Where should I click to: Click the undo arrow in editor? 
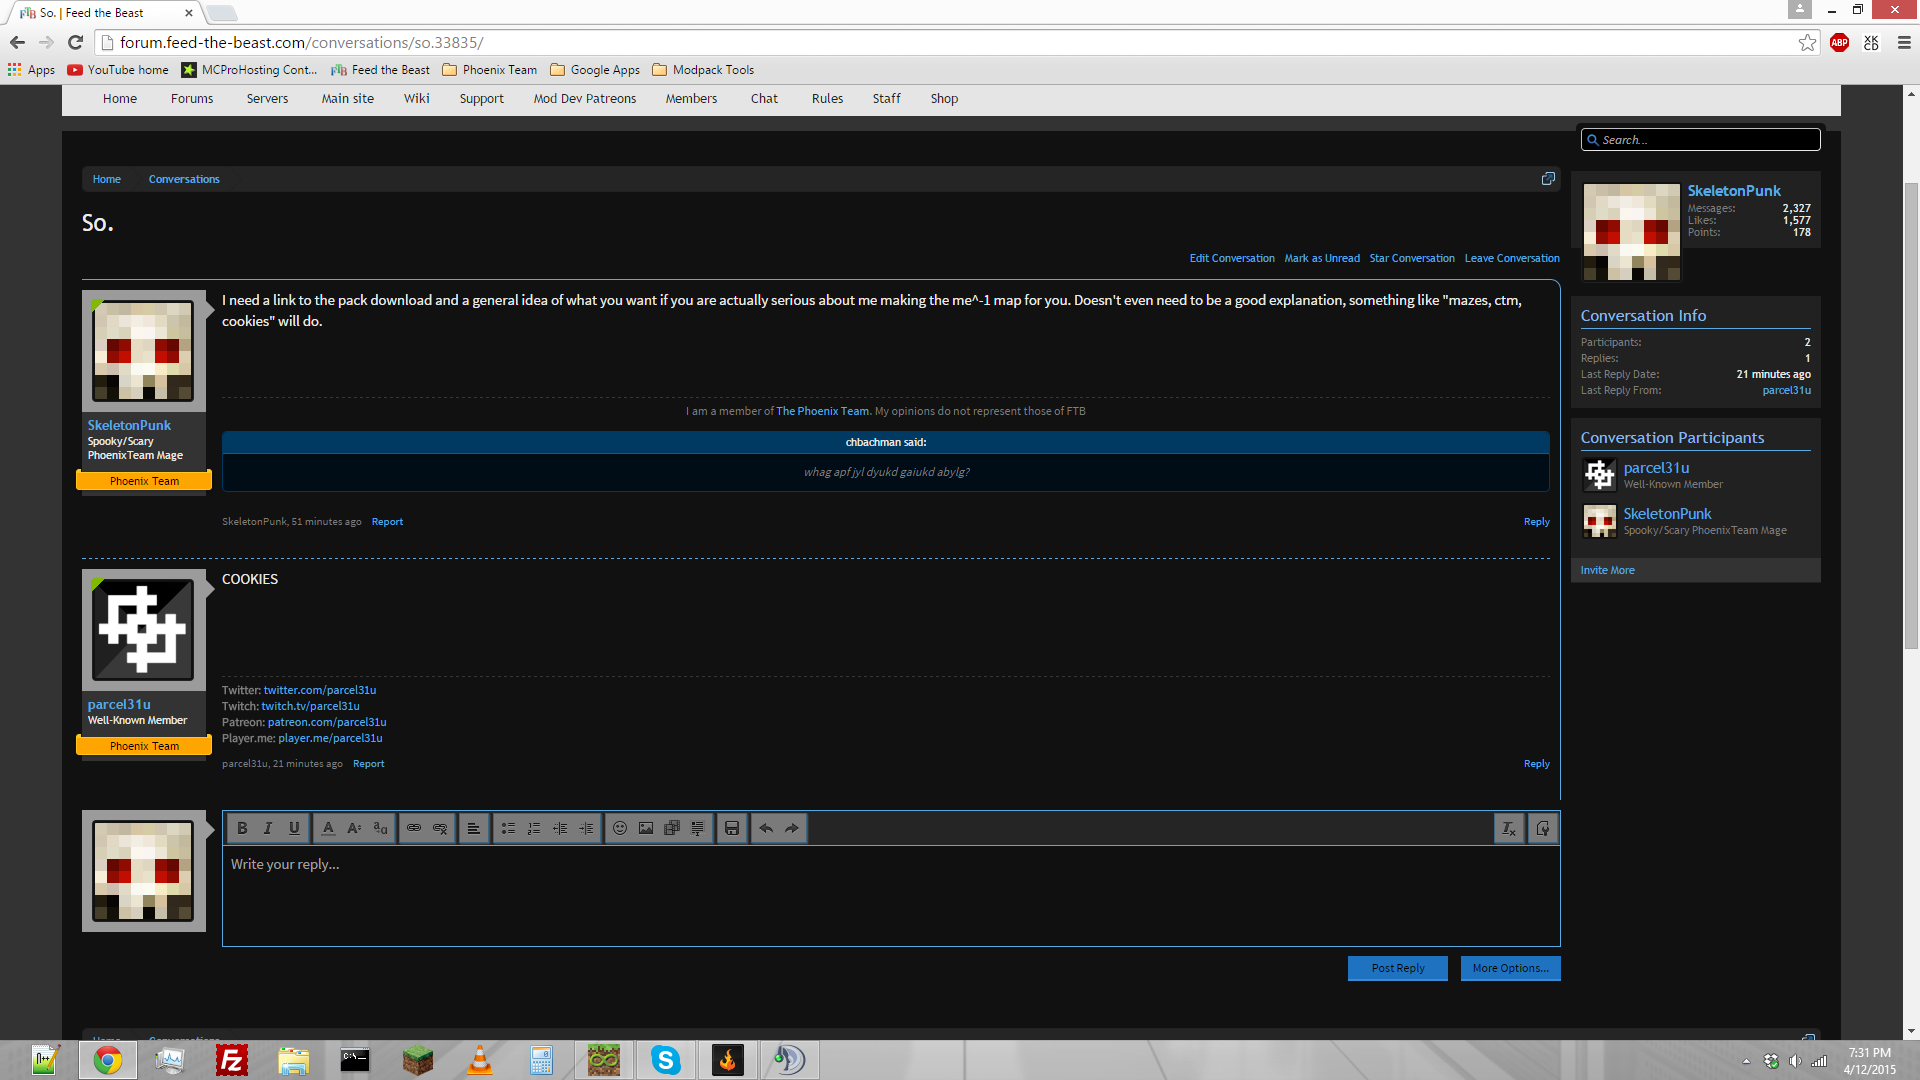[x=766, y=828]
